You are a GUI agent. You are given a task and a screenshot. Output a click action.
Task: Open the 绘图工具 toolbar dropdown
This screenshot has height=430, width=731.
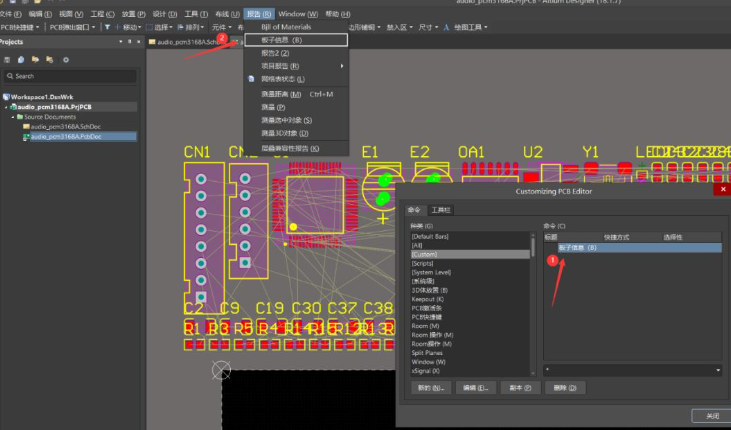click(x=471, y=28)
